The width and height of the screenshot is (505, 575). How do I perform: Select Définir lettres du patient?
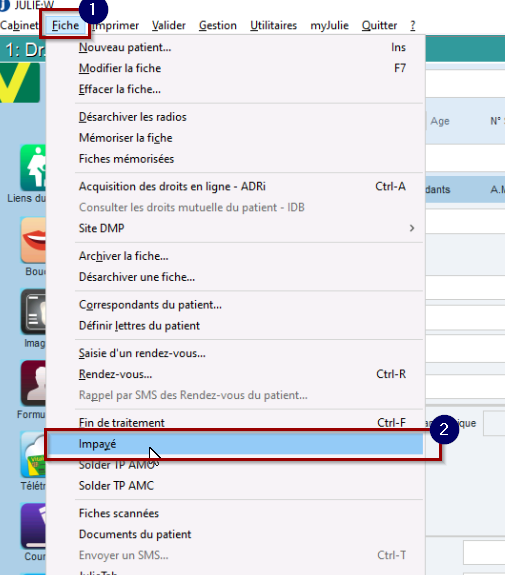coord(235,326)
